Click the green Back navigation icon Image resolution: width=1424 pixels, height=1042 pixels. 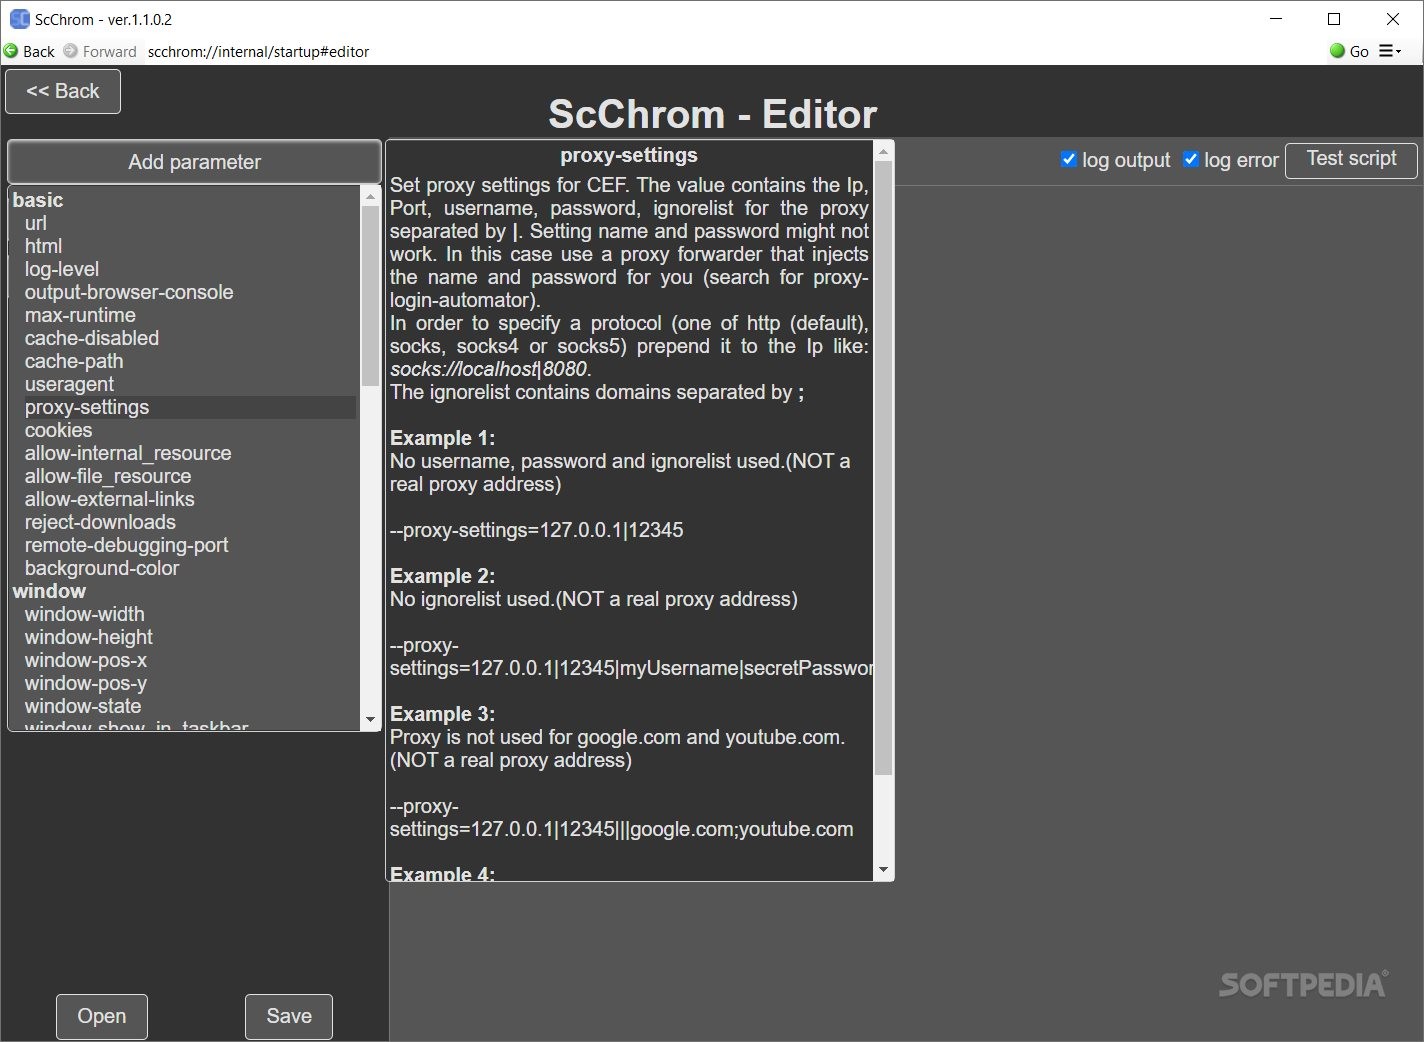11,51
